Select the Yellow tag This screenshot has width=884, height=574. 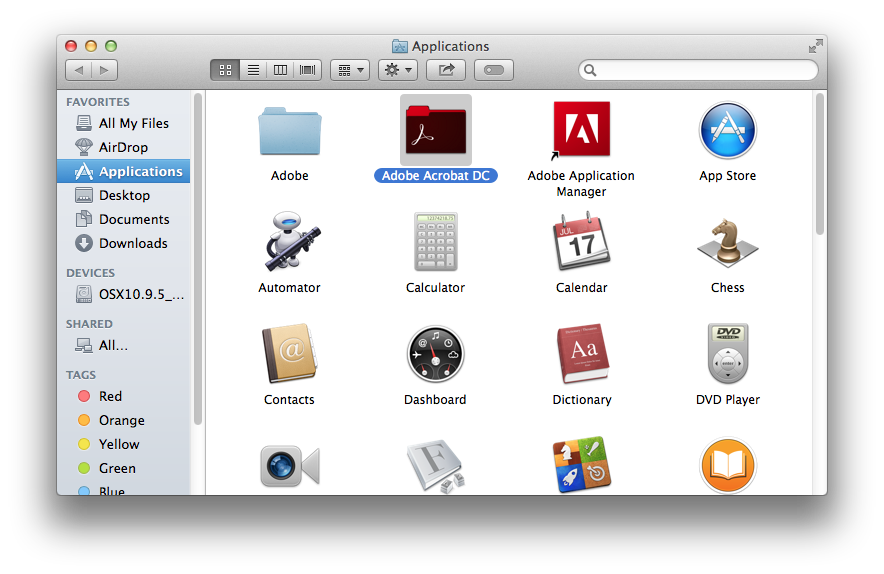coord(123,444)
